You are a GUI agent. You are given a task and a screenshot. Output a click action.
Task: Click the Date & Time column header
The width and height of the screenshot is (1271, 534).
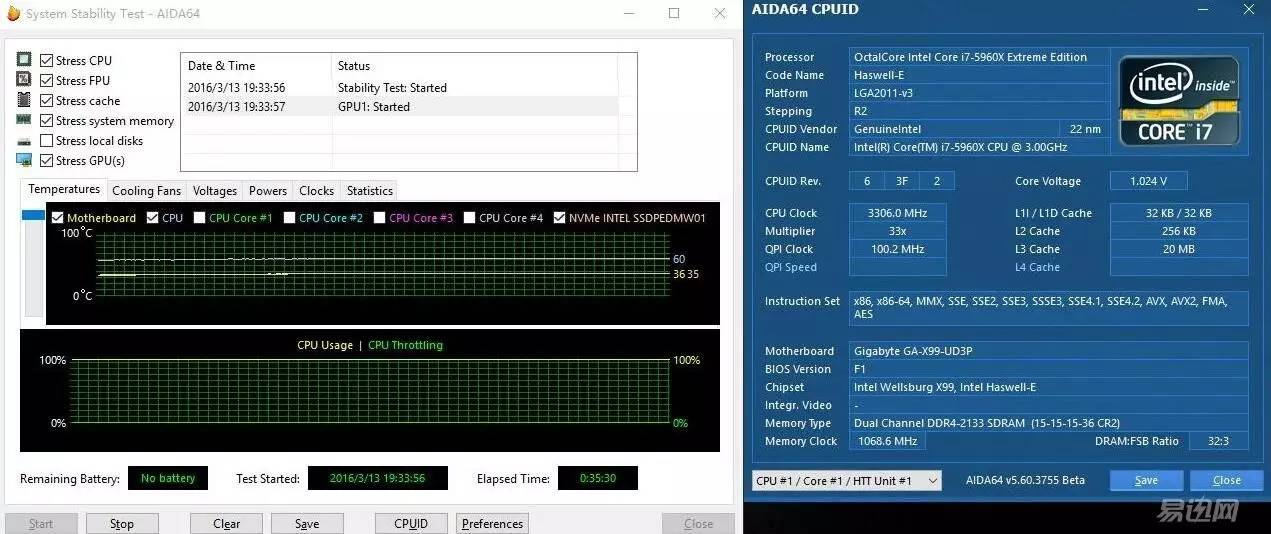pyautogui.click(x=256, y=66)
